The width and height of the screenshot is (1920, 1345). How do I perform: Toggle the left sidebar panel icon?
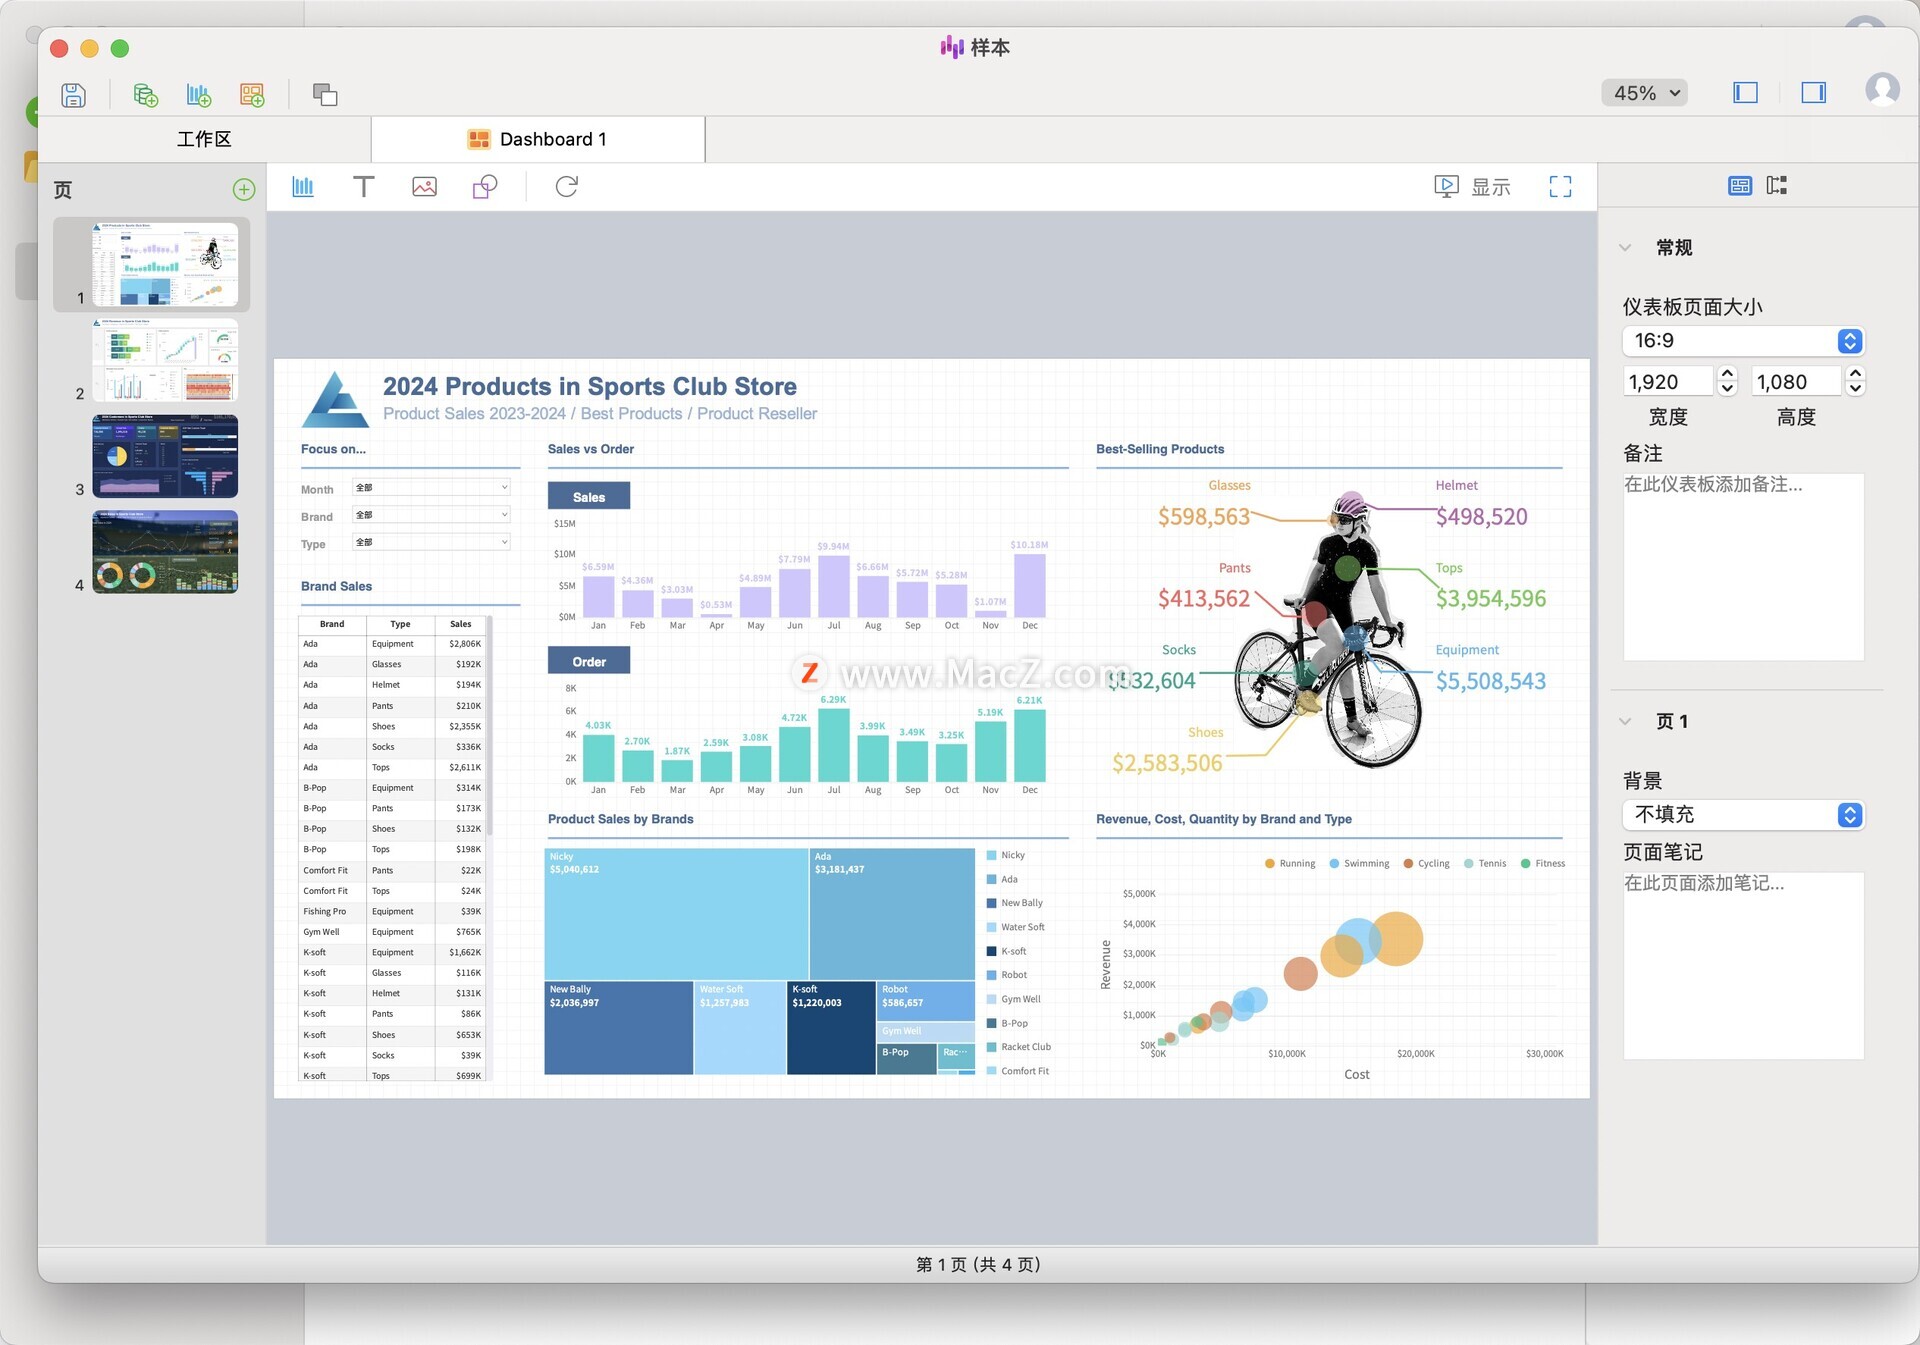click(1745, 92)
